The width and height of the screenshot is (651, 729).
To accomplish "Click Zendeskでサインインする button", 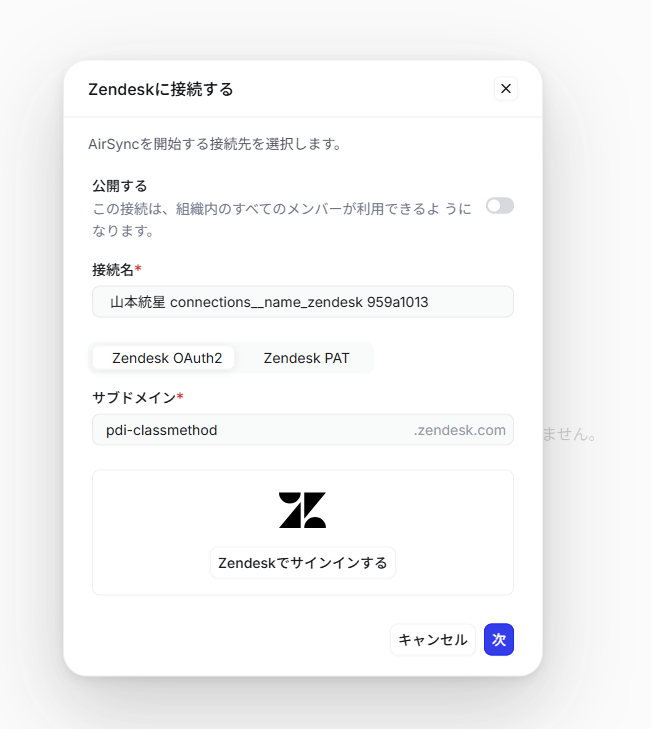I will tap(303, 563).
